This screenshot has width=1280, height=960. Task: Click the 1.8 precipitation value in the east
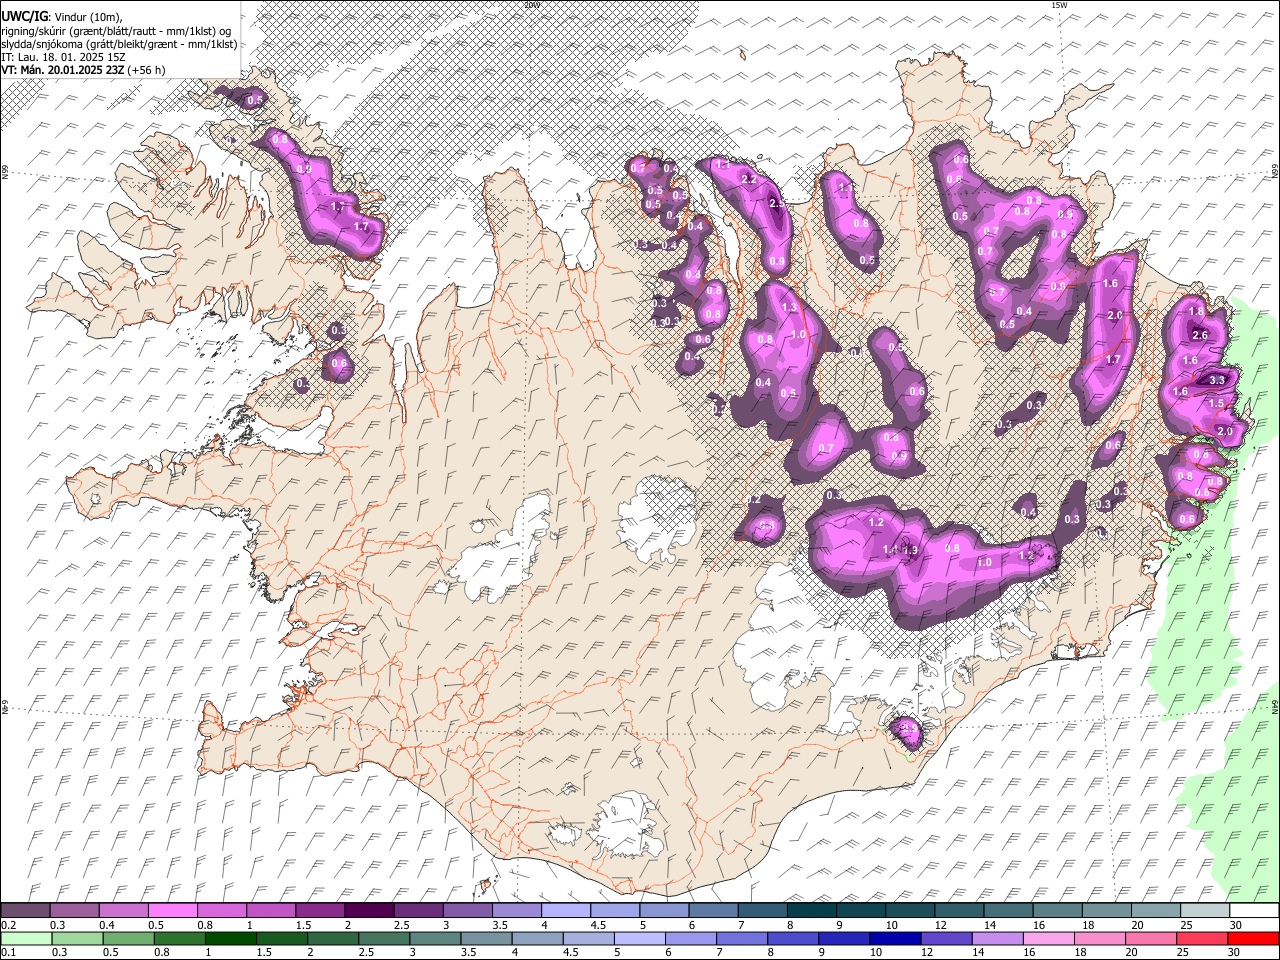pyautogui.click(x=1197, y=312)
